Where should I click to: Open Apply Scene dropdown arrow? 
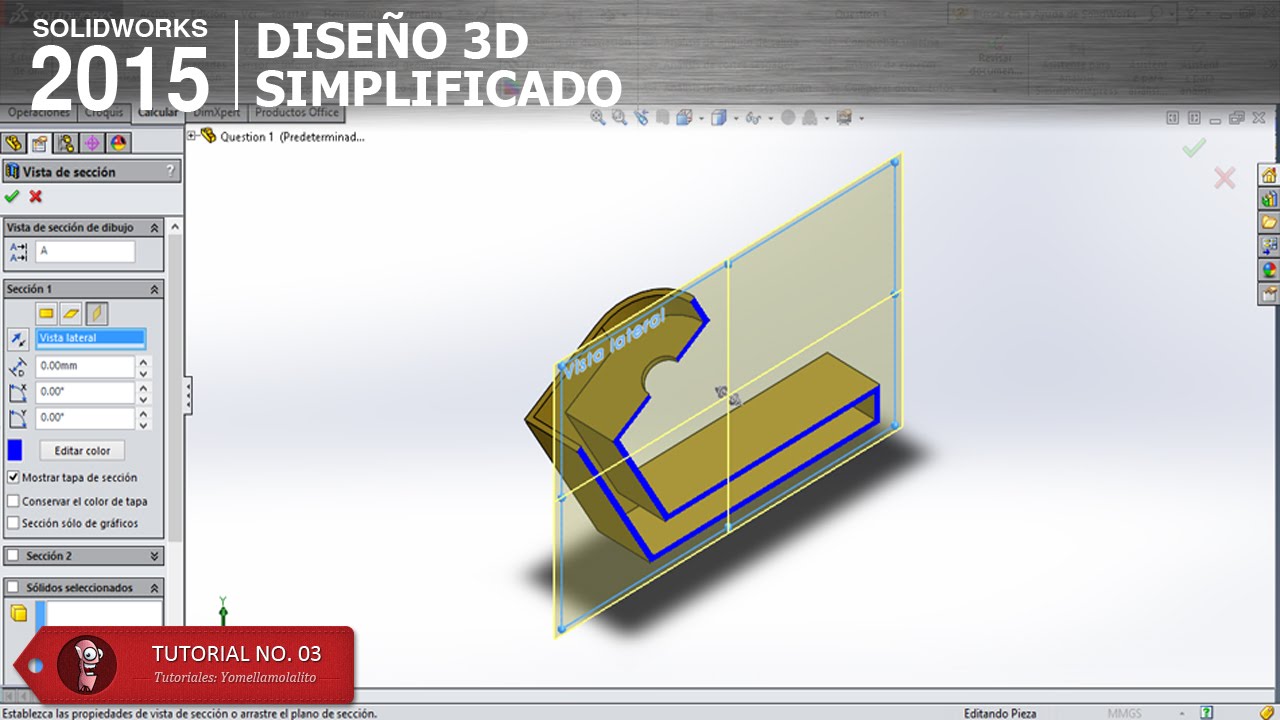(825, 119)
